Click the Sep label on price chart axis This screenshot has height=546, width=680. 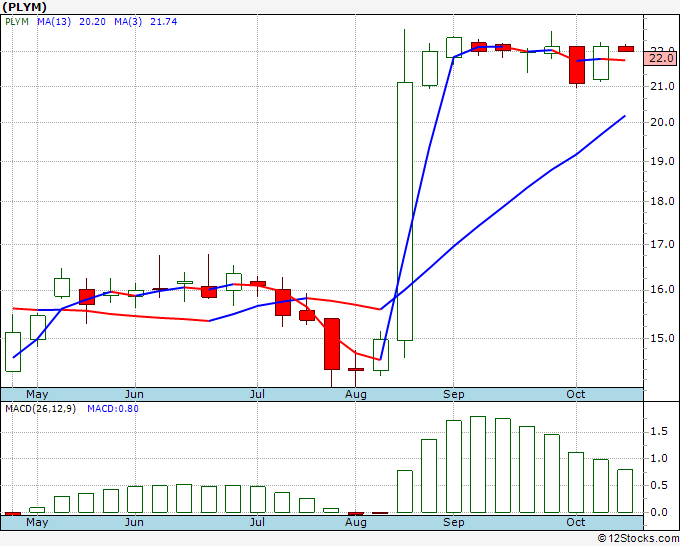click(454, 395)
